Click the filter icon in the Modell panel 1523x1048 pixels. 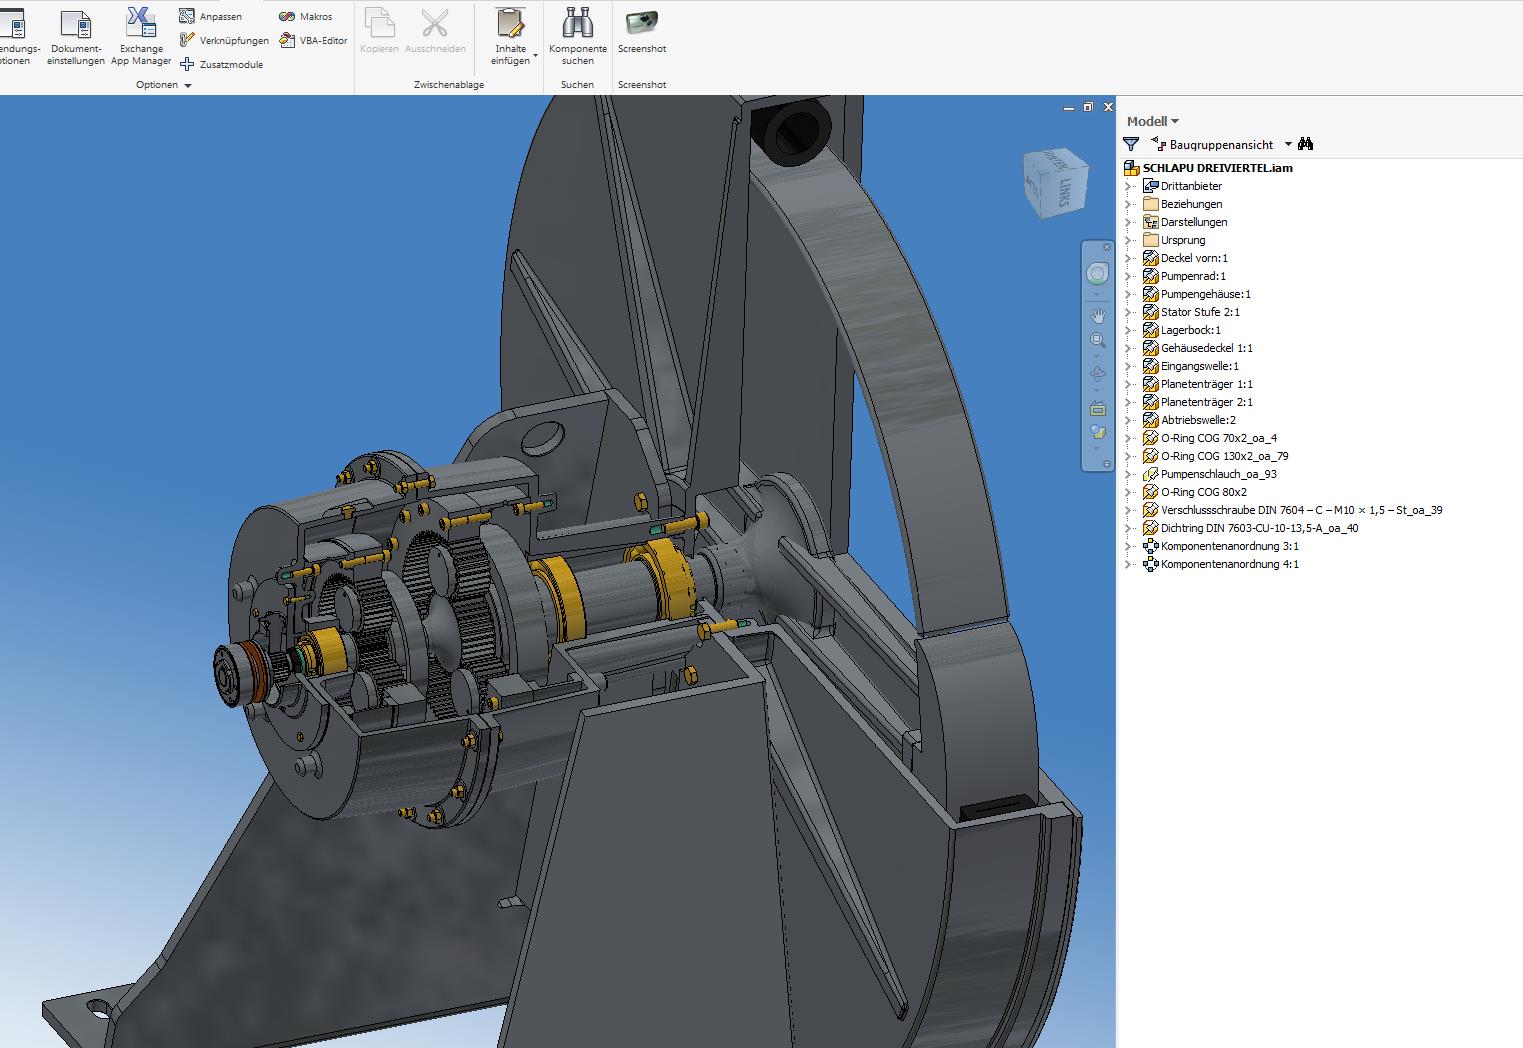pos(1131,144)
